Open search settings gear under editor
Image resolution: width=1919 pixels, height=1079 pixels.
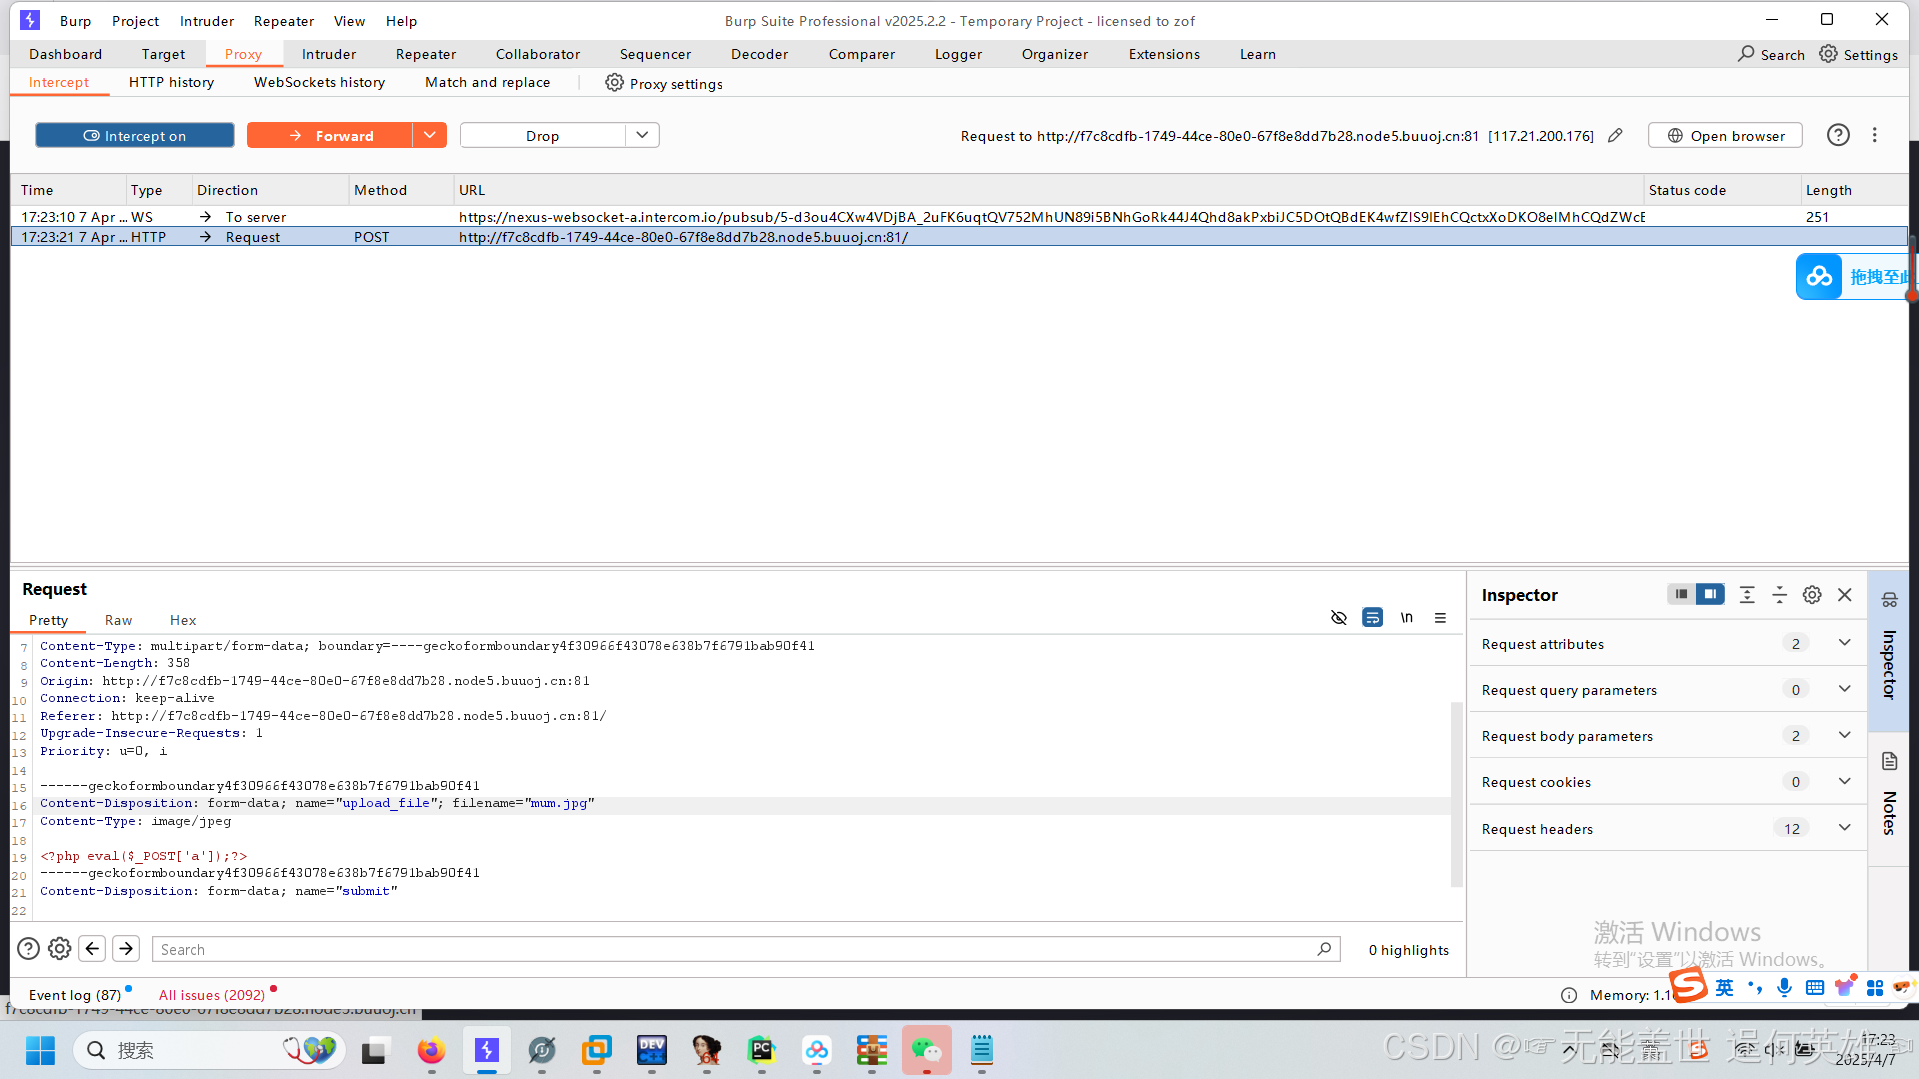coord(60,949)
